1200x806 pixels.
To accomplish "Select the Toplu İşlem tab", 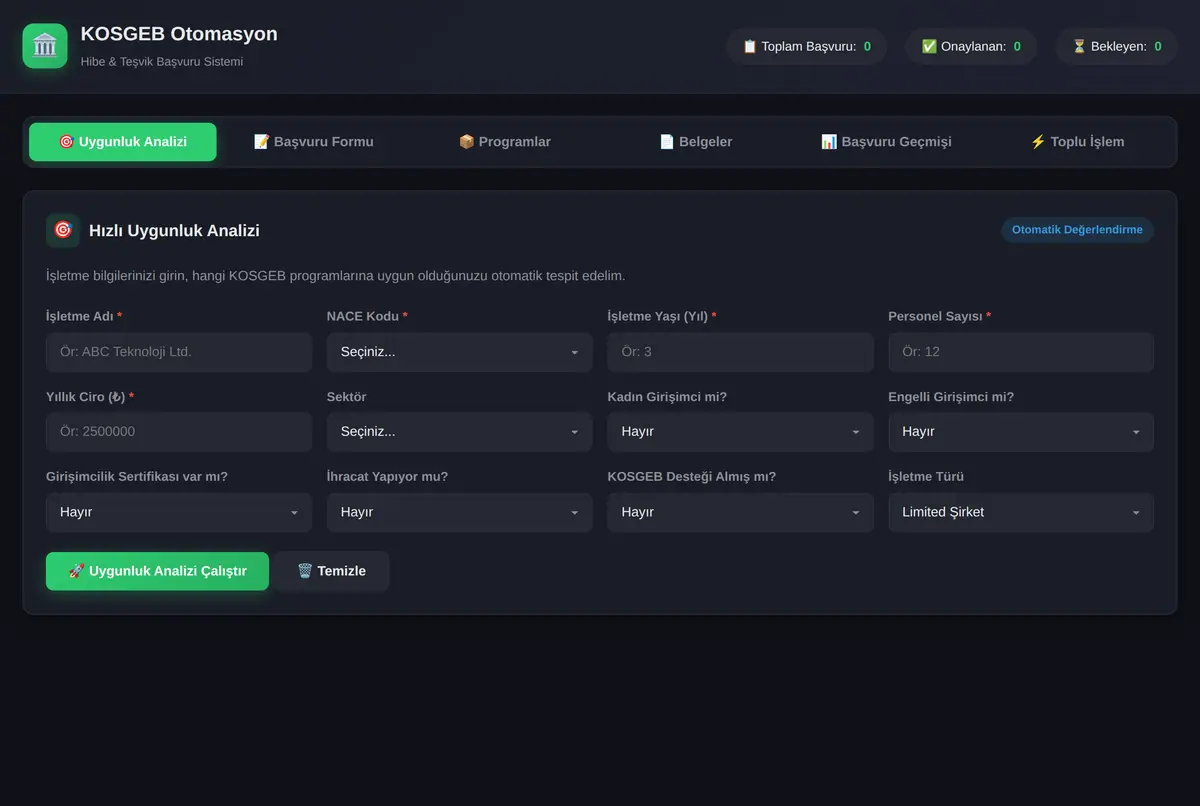I will (x=1077, y=142).
